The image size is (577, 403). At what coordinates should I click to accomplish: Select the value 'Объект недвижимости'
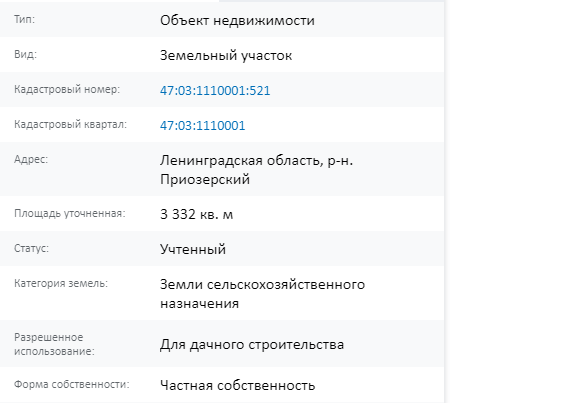237,20
